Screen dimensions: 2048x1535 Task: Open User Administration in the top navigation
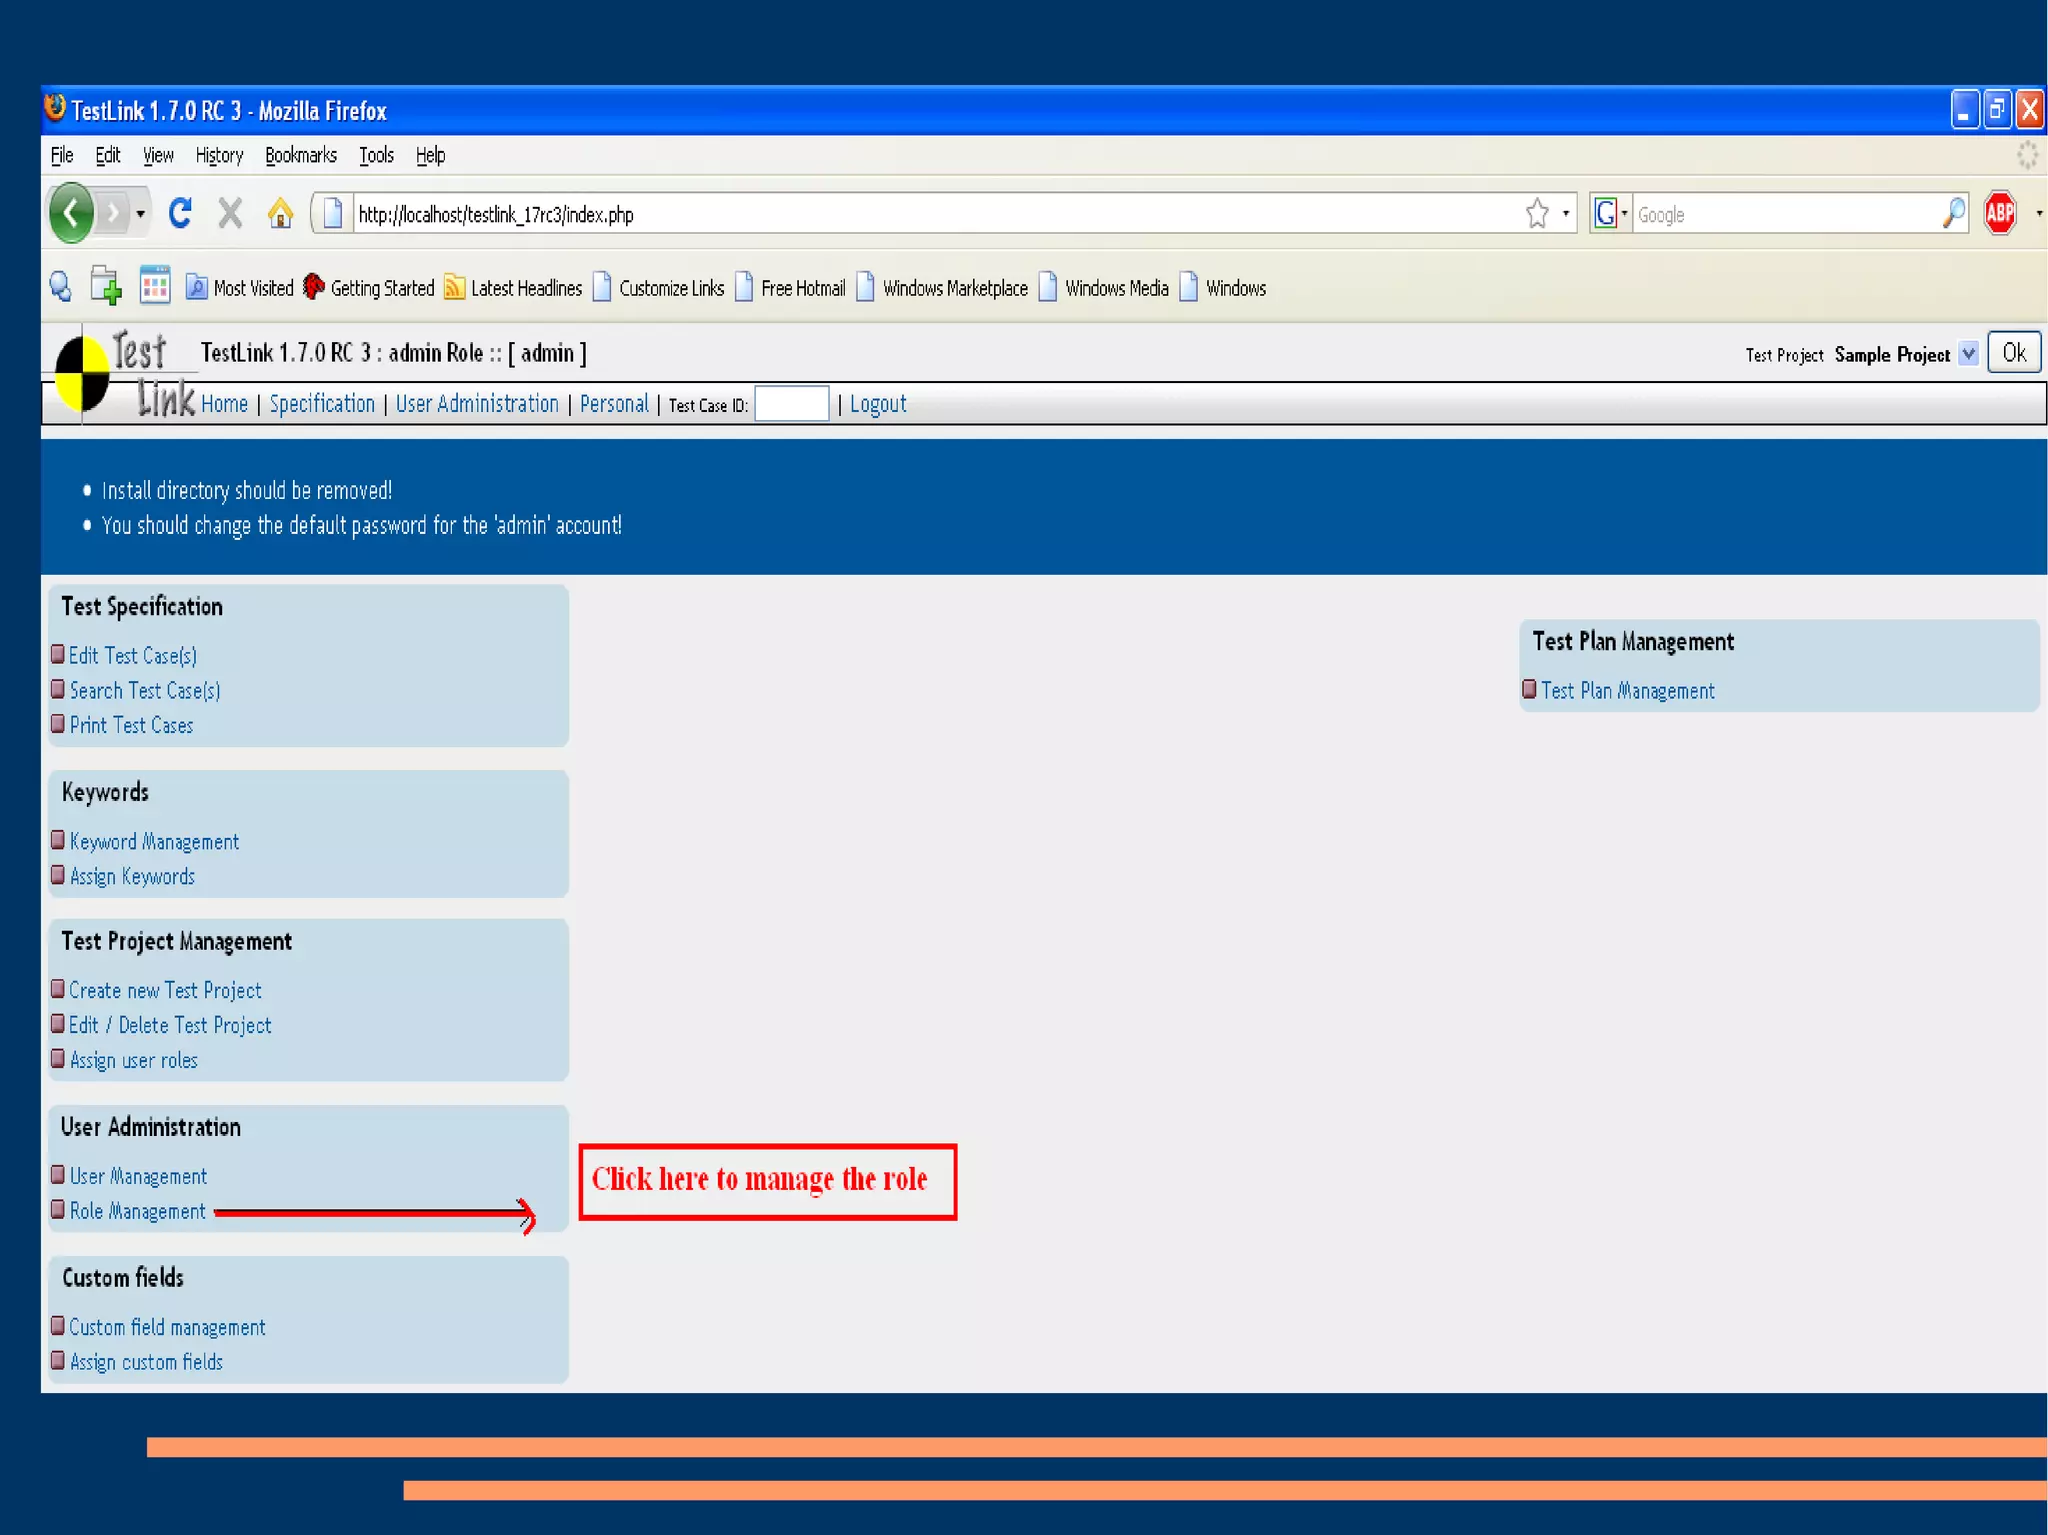[477, 404]
